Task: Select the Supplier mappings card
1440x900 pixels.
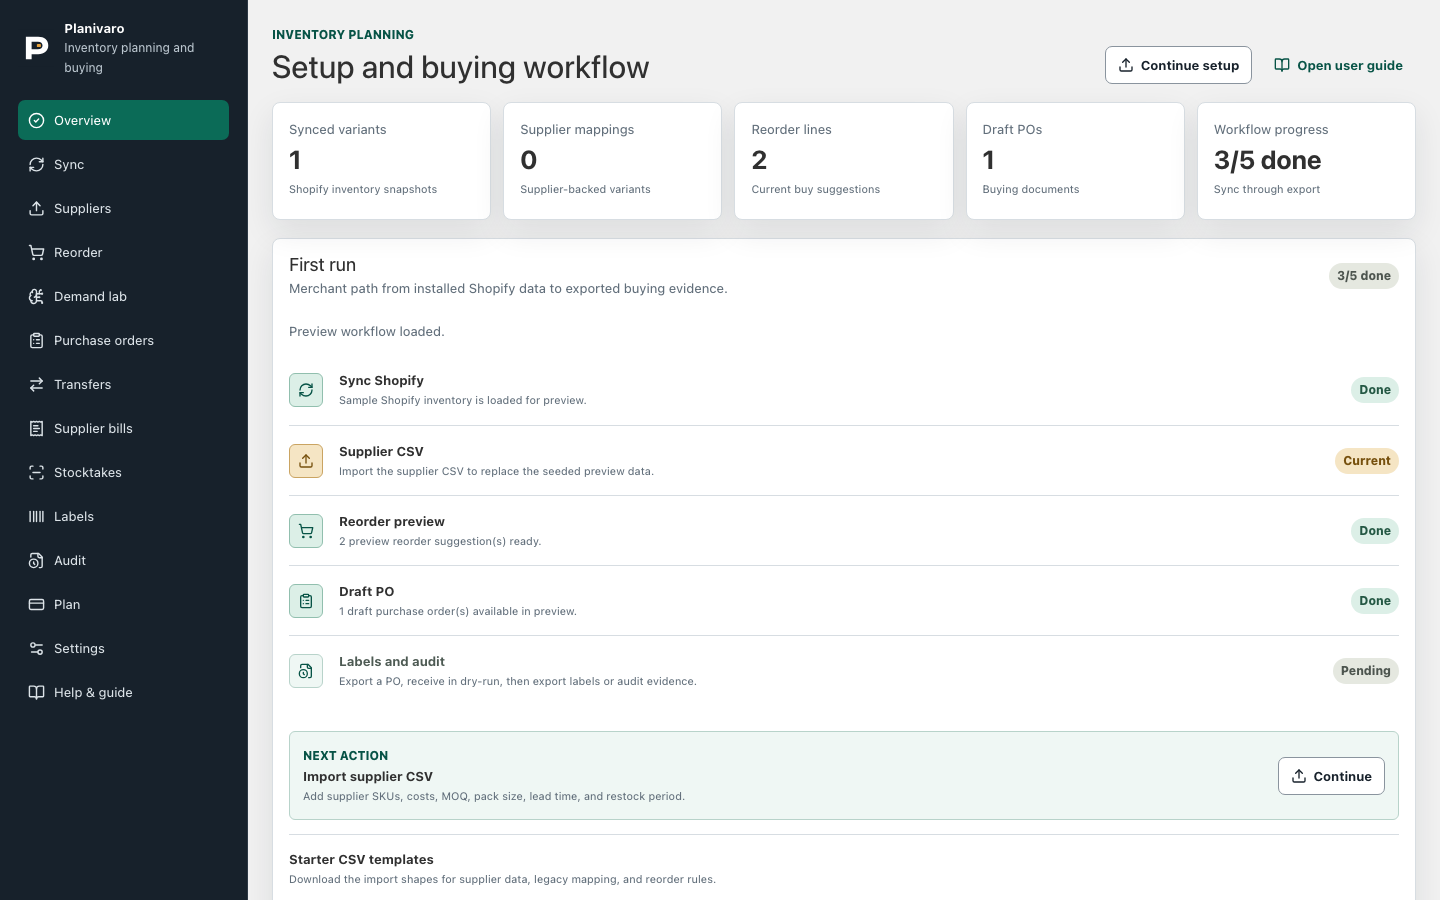Action: coord(612,161)
